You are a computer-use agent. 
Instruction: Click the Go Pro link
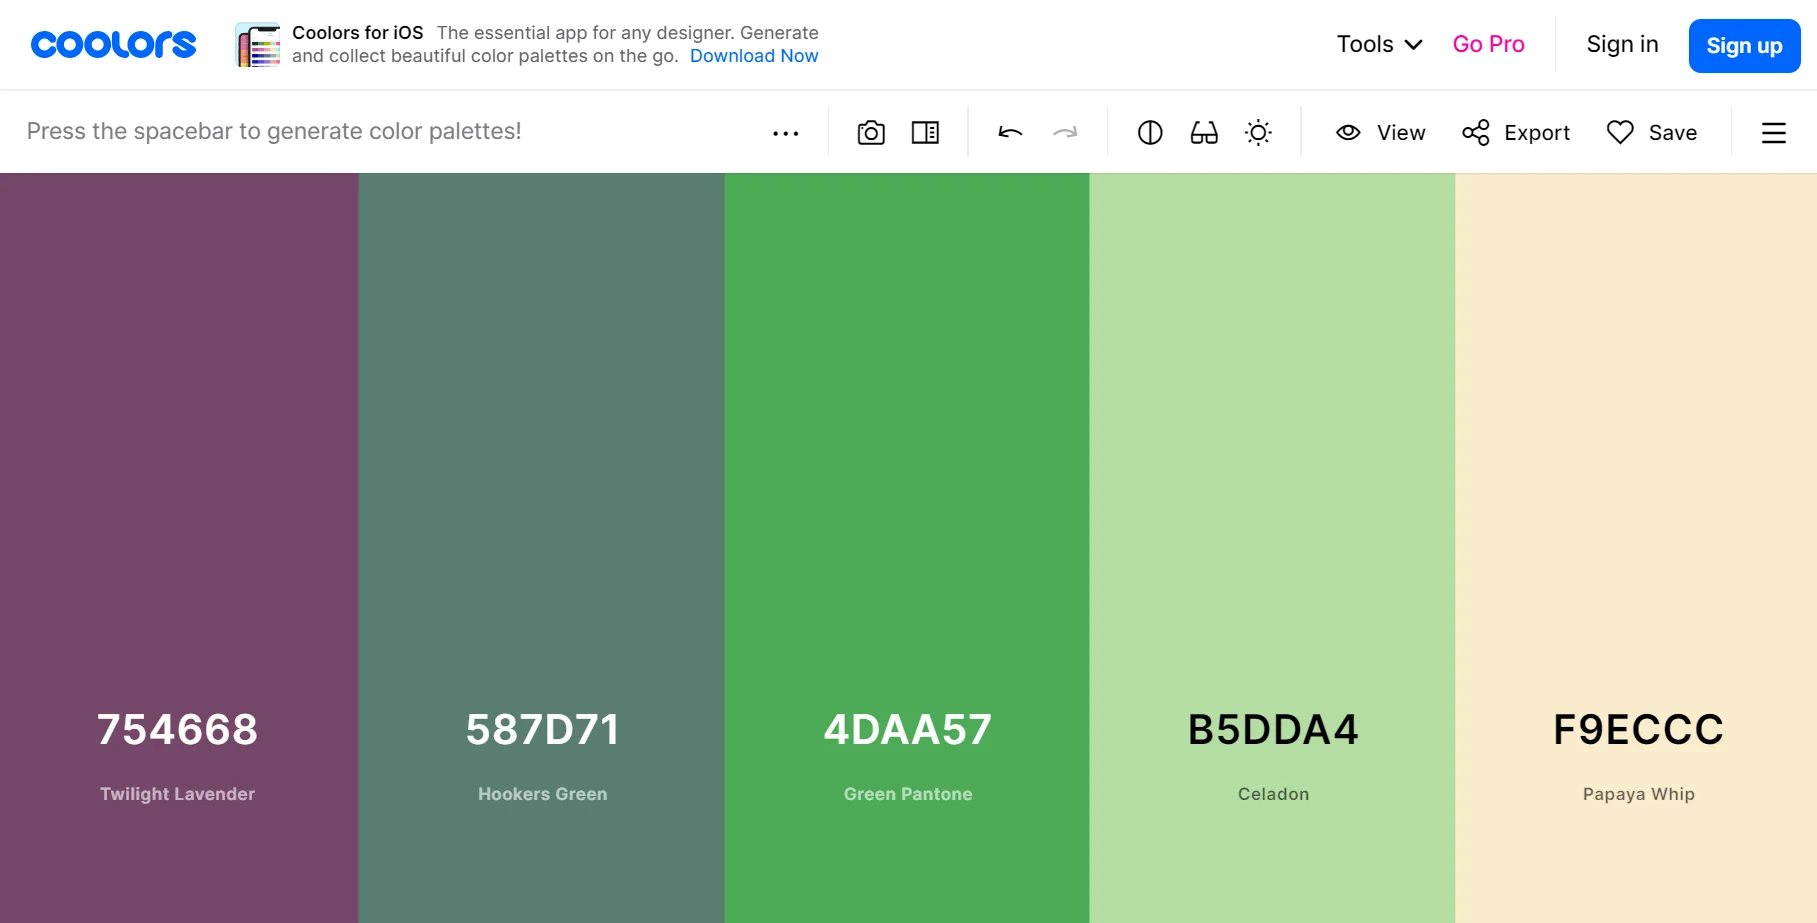click(x=1488, y=45)
